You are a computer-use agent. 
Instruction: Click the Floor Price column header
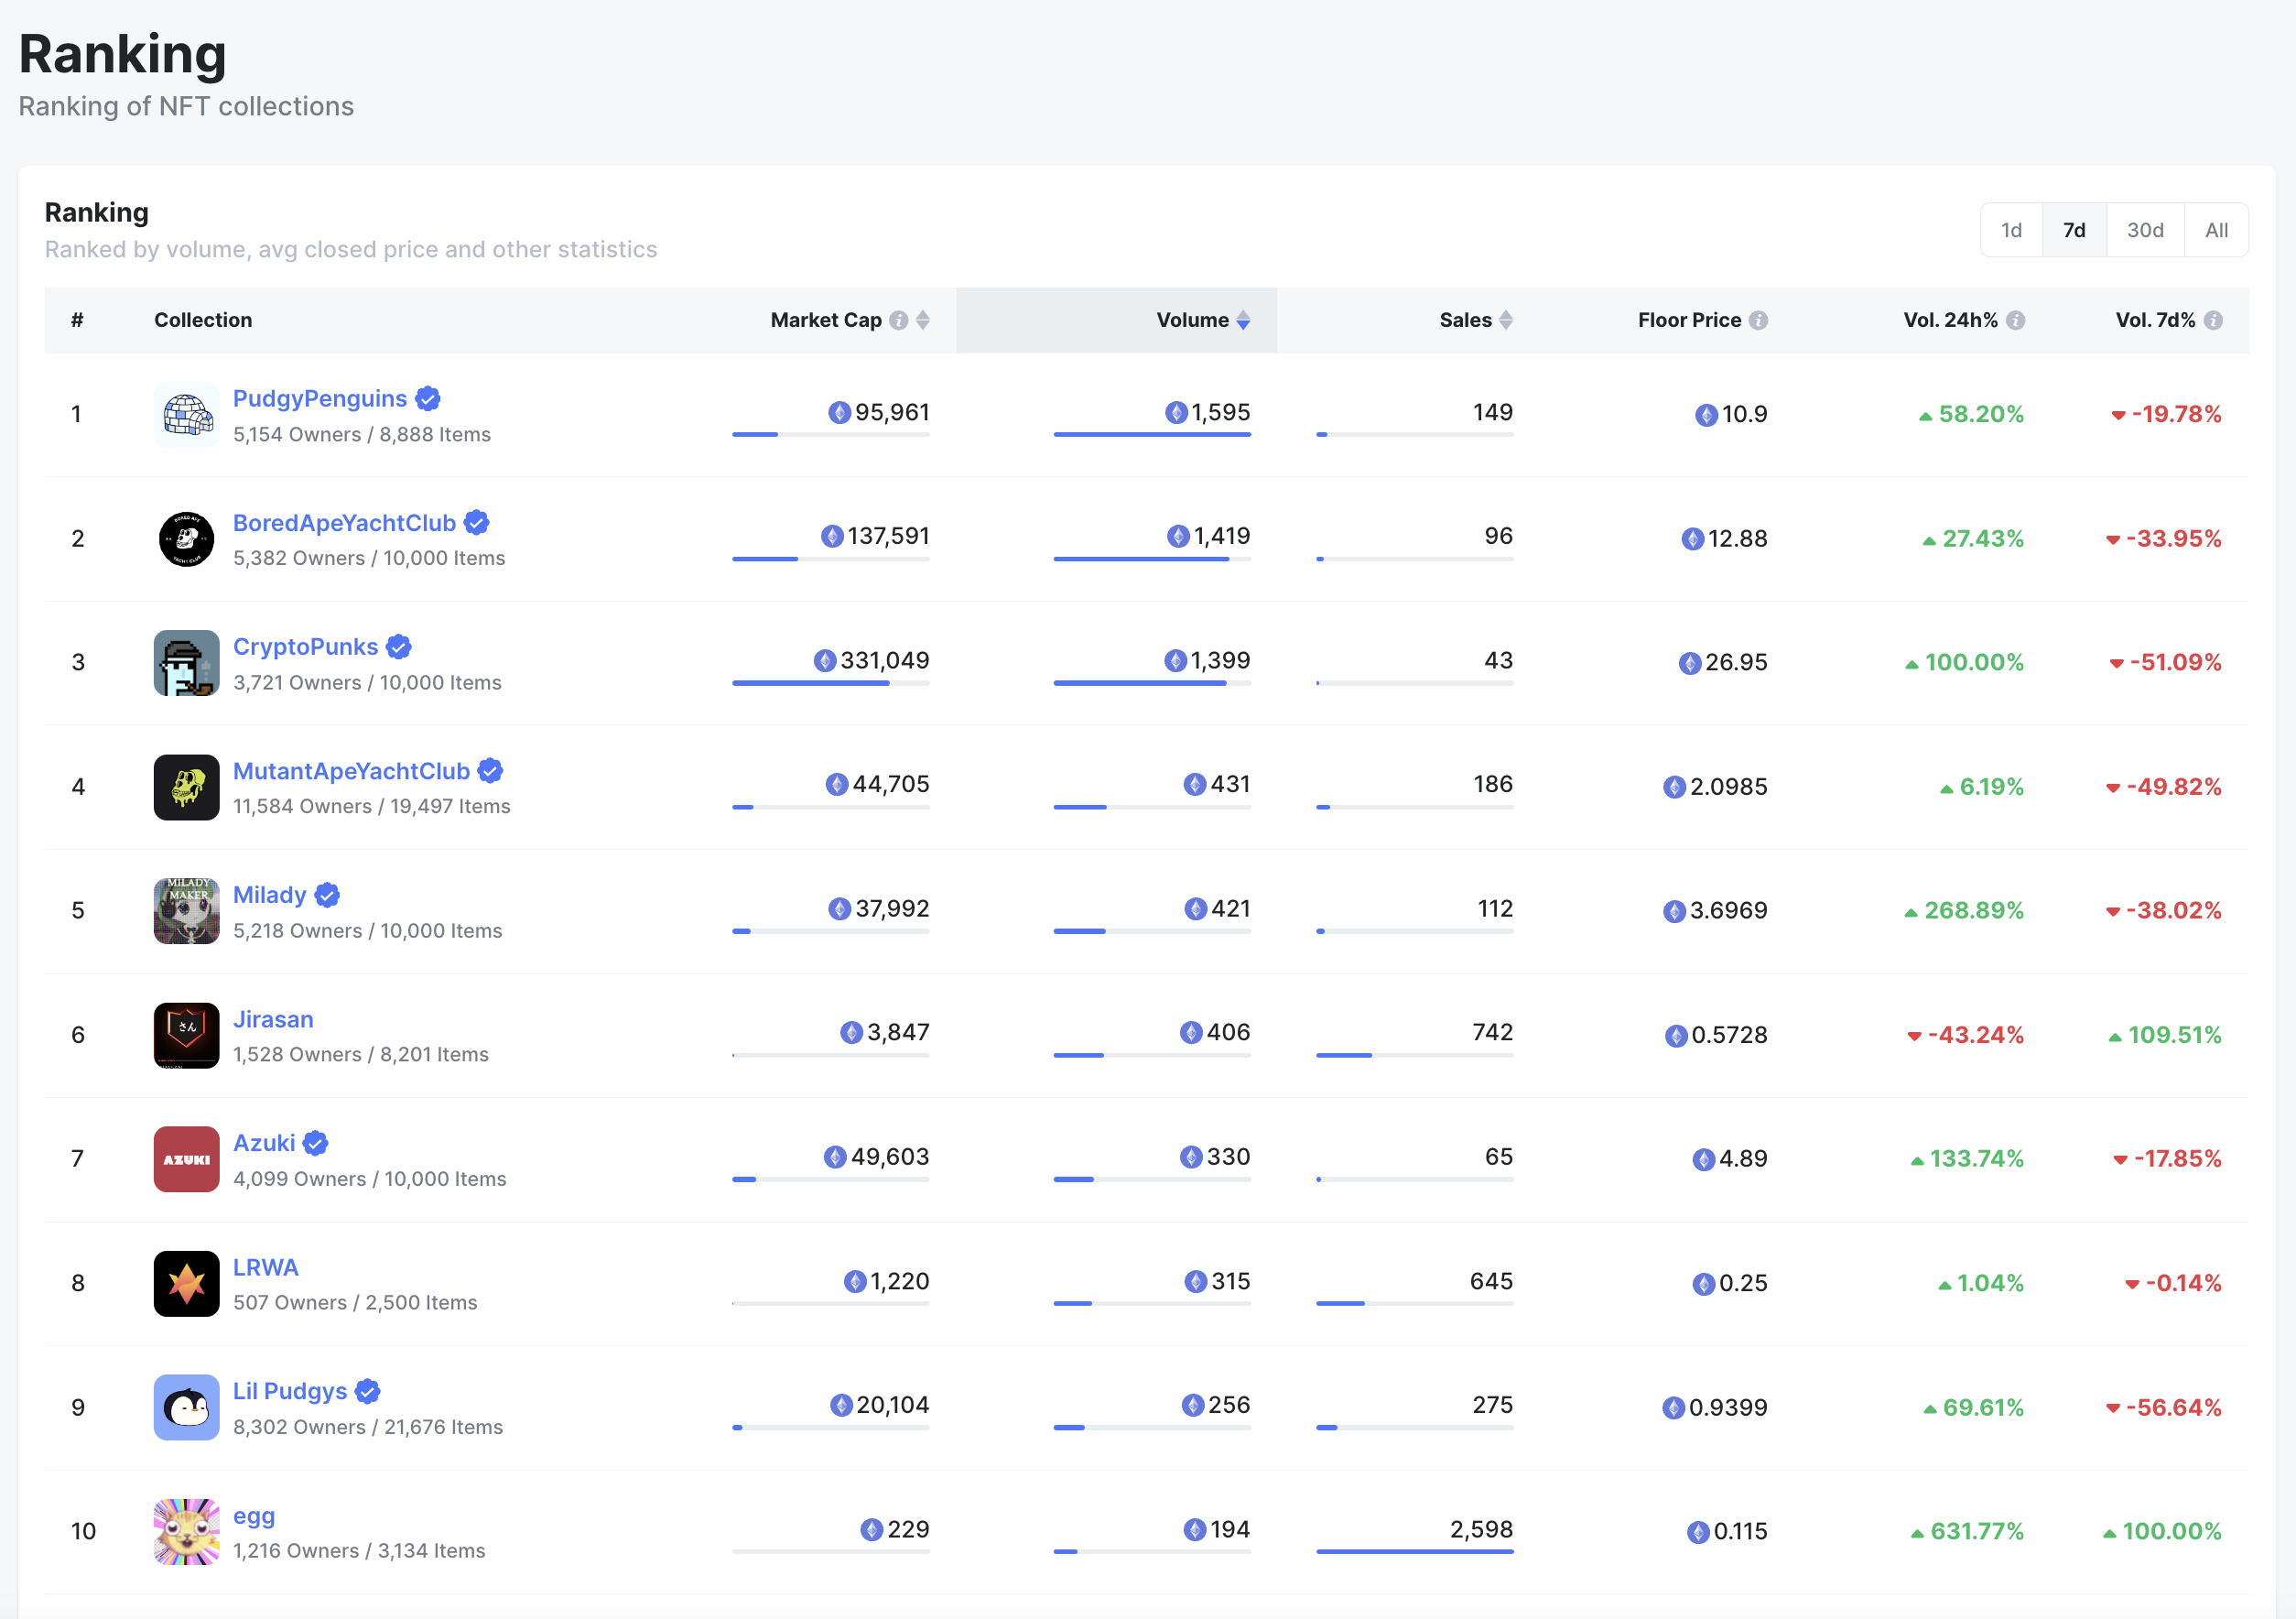pyautogui.click(x=1689, y=320)
